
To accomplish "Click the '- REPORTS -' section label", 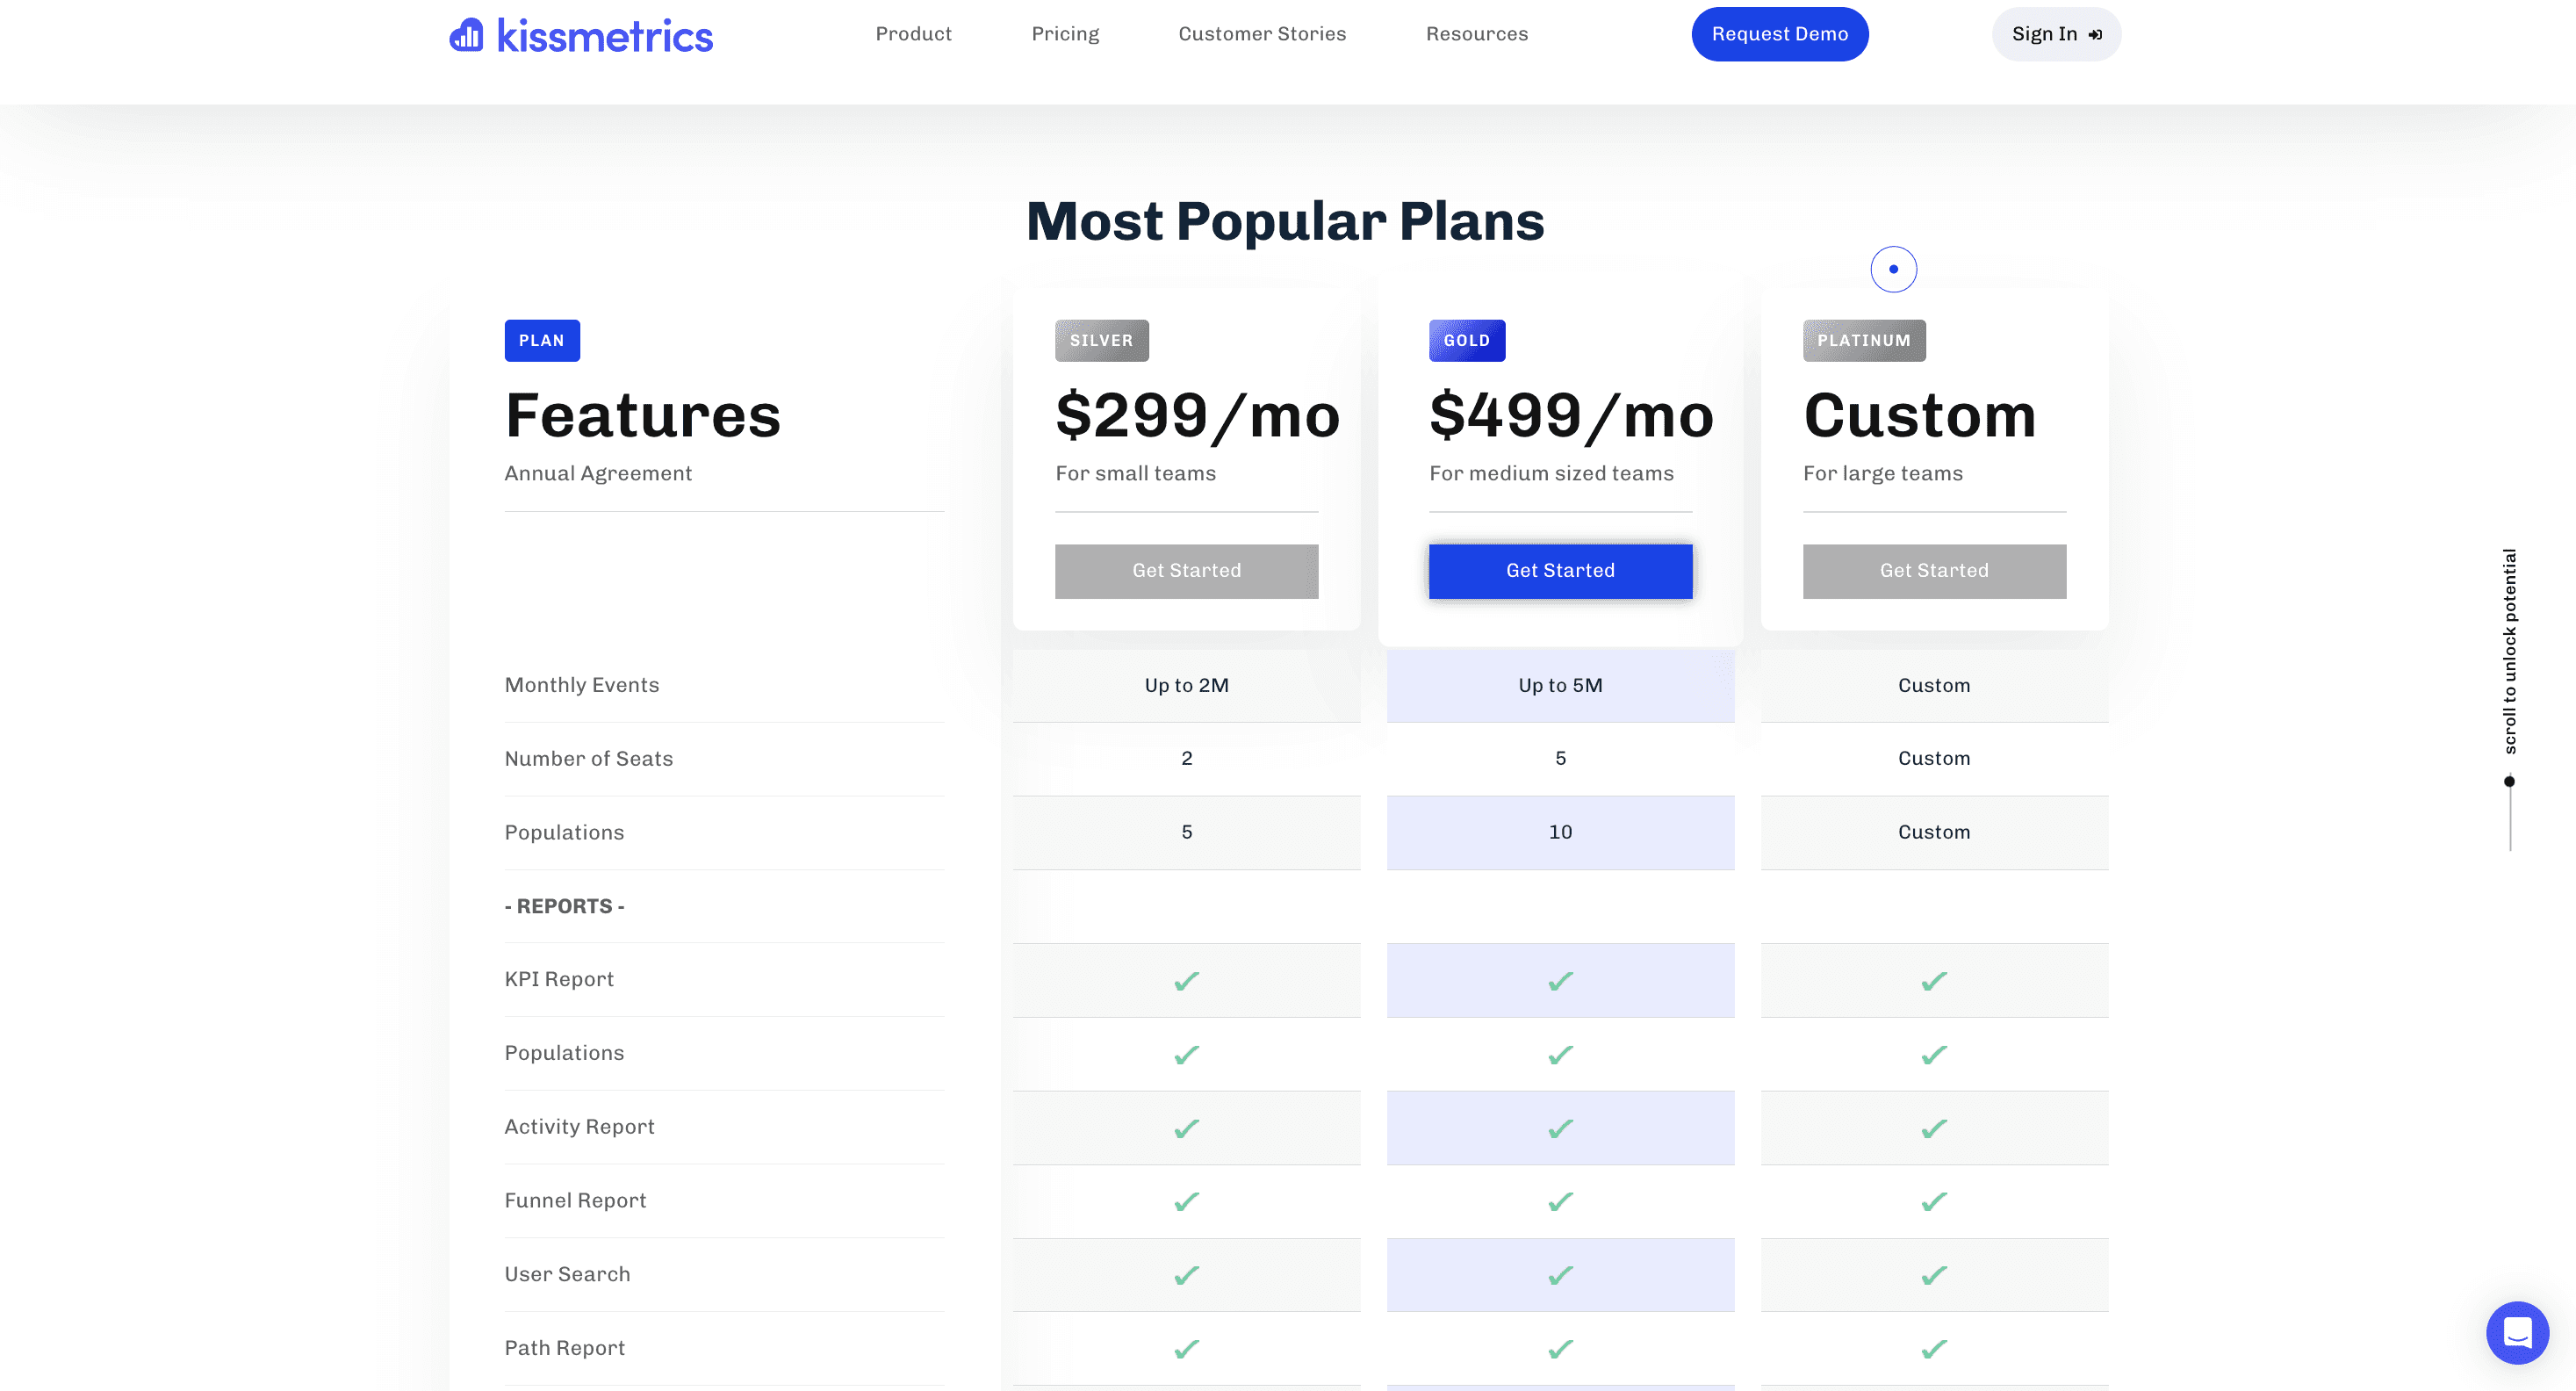I will coord(564,906).
